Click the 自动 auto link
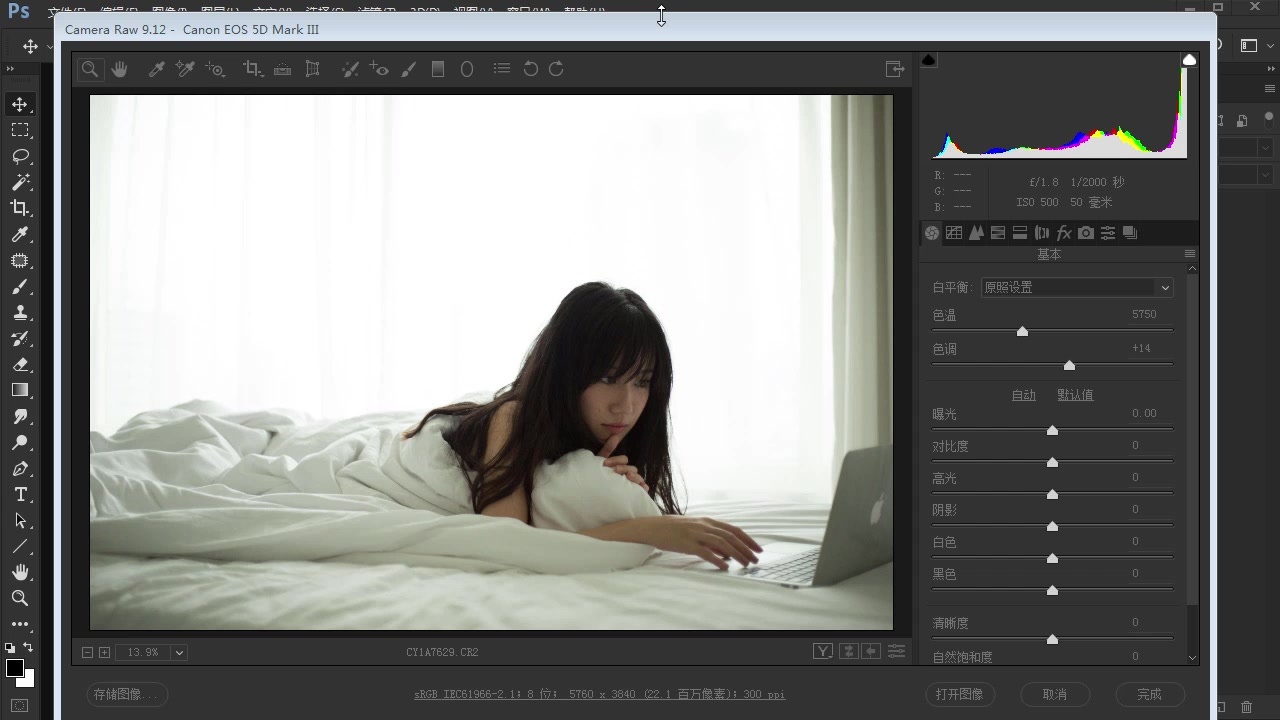Screen dimensions: 1280x720 coord(1024,395)
